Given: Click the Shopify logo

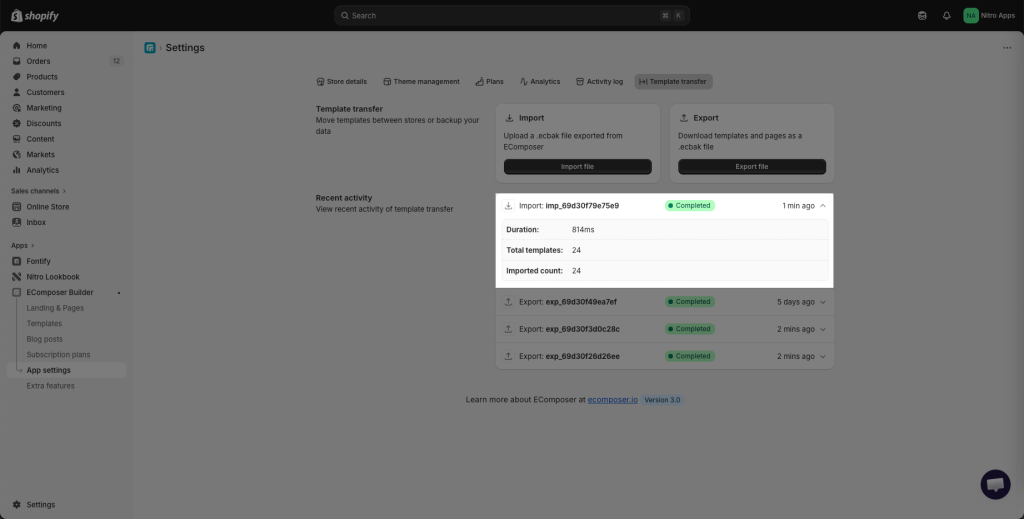Looking at the screenshot, I should point(35,15).
